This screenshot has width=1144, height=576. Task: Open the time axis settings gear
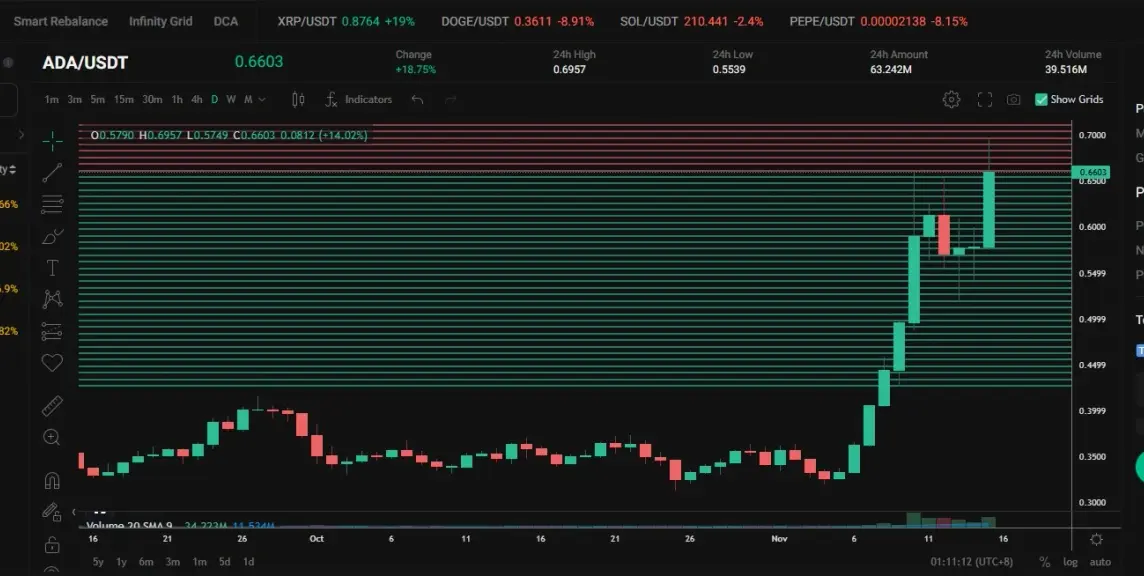(x=1097, y=539)
